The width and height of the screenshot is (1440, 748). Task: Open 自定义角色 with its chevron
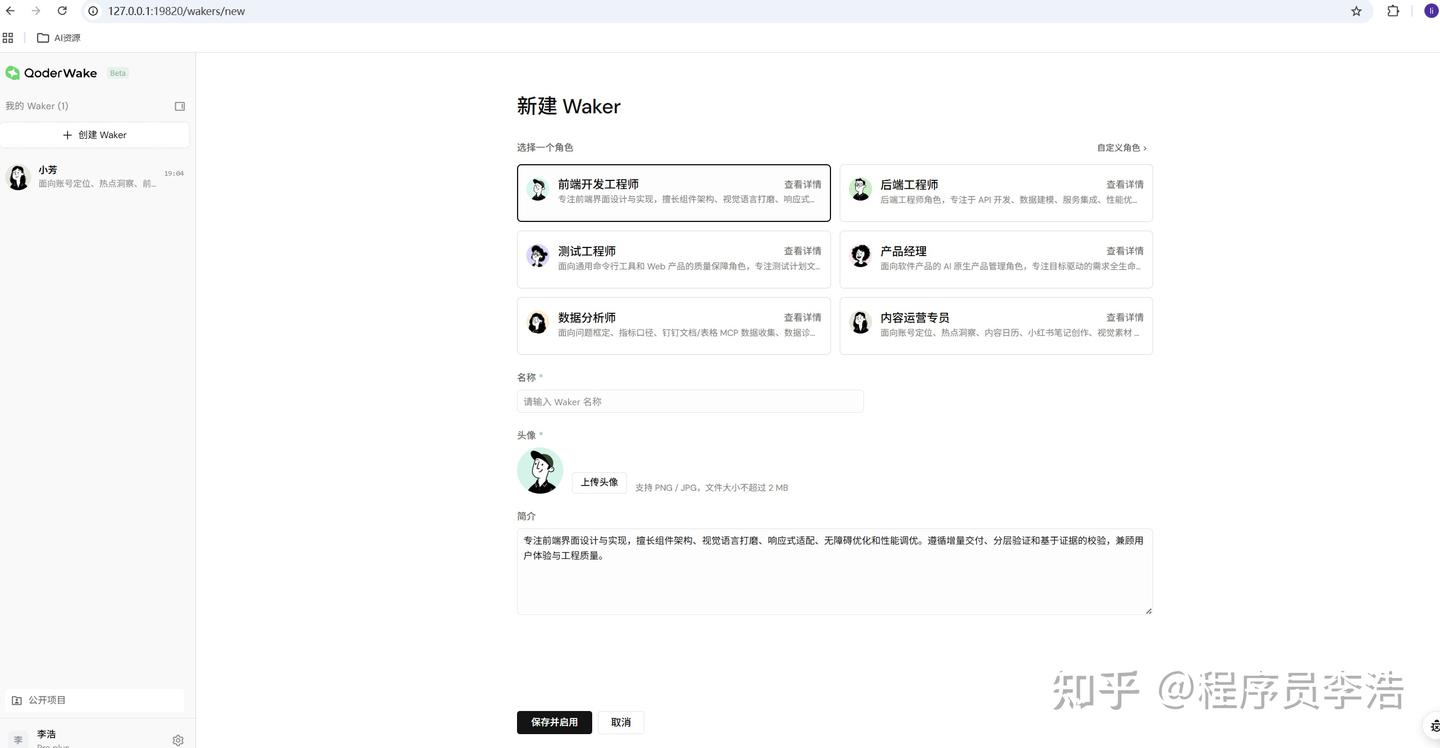[1122, 148]
